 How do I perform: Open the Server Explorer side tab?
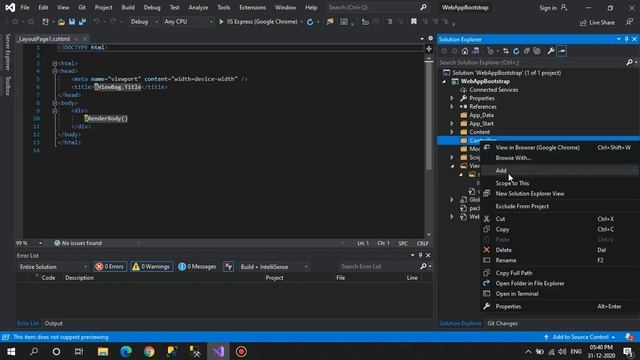(x=7, y=52)
